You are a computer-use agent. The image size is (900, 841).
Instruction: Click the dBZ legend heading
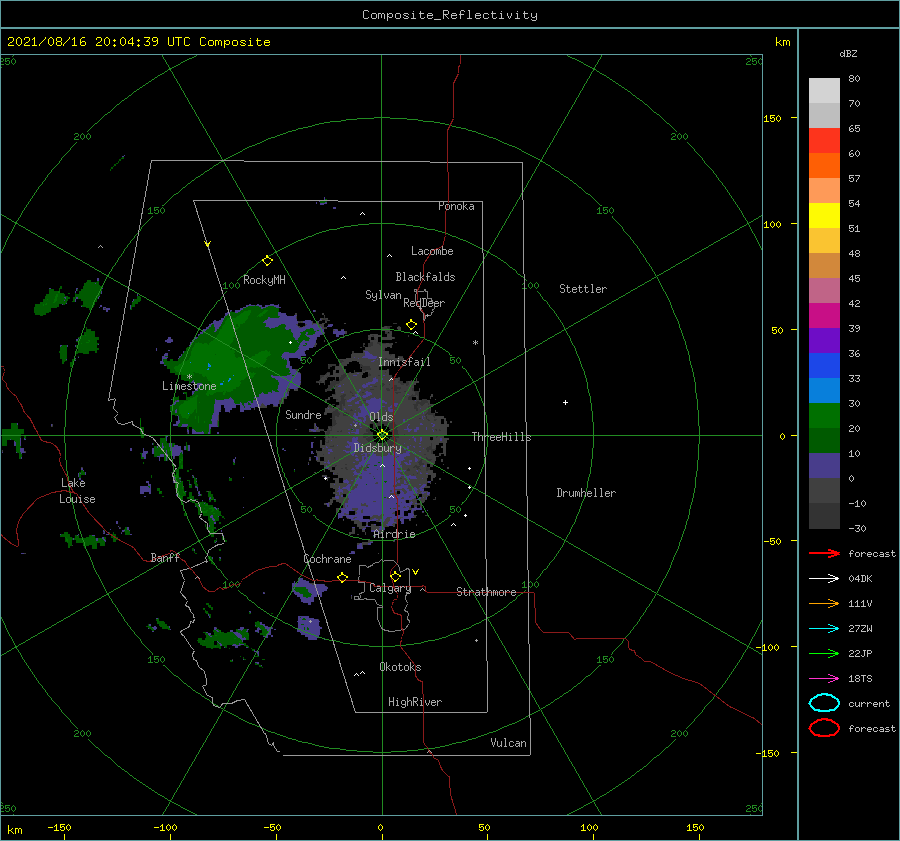point(848,54)
